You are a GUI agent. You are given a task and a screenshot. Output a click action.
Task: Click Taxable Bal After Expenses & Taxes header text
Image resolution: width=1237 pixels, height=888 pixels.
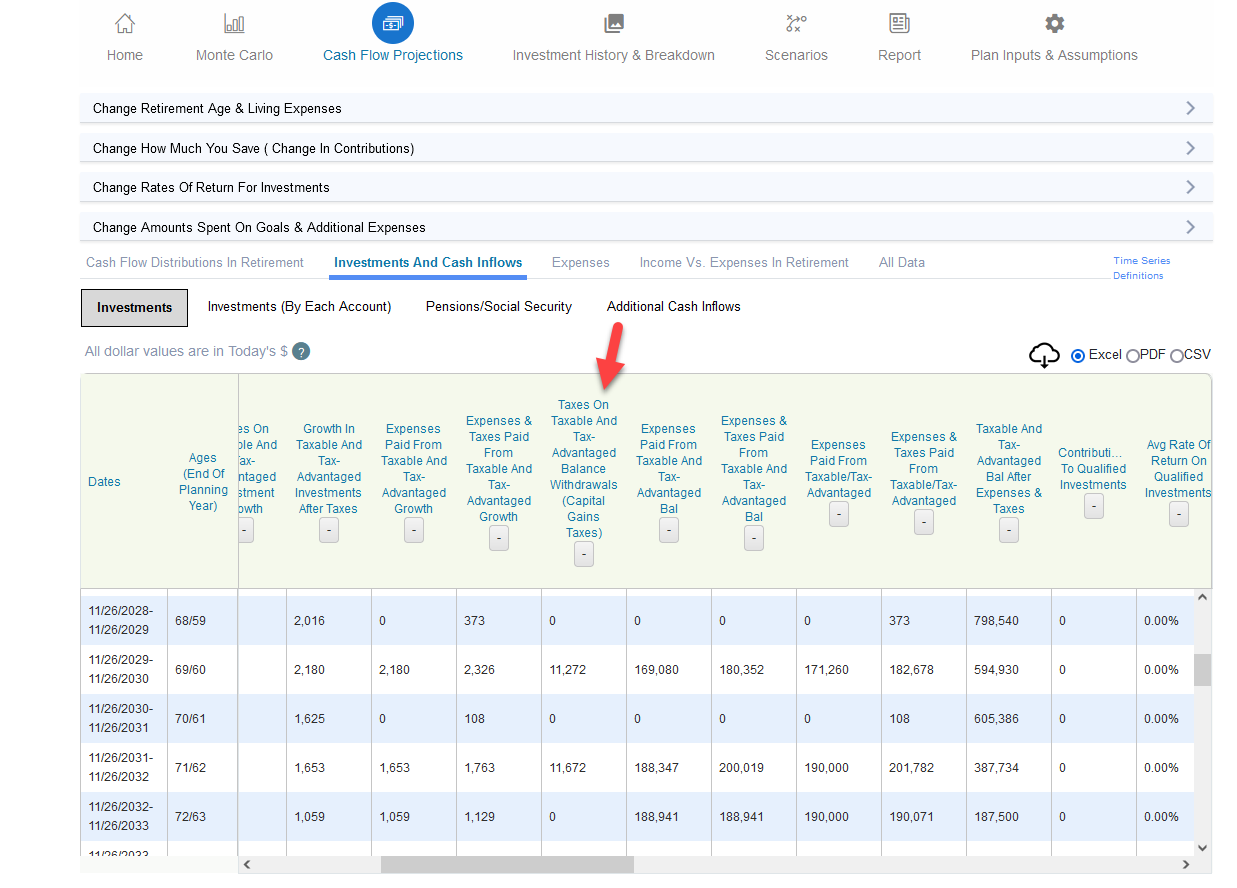click(1009, 469)
